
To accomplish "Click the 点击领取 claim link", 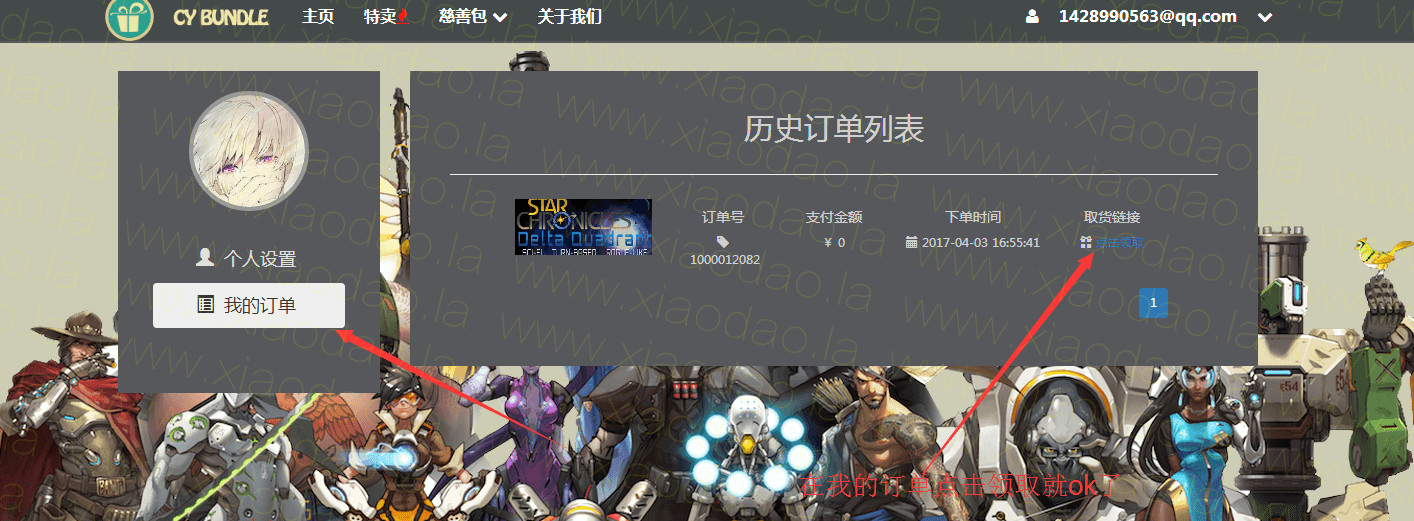I will click(1119, 242).
